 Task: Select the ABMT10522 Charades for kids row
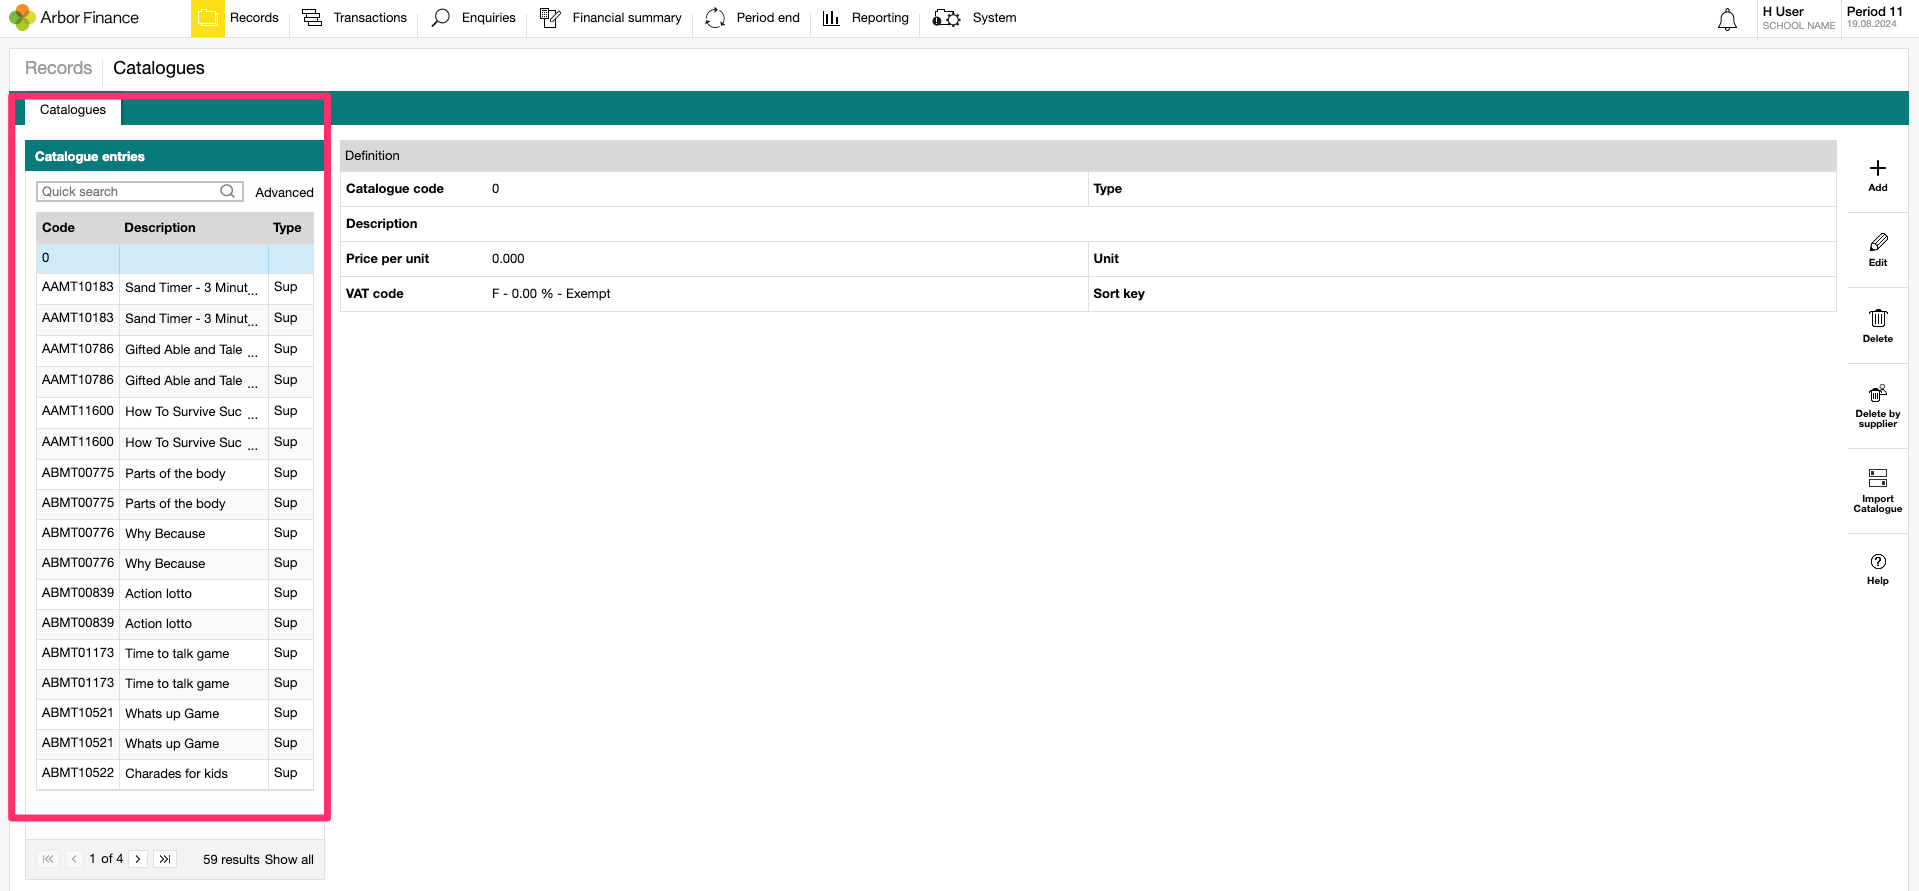pyautogui.click(x=175, y=773)
